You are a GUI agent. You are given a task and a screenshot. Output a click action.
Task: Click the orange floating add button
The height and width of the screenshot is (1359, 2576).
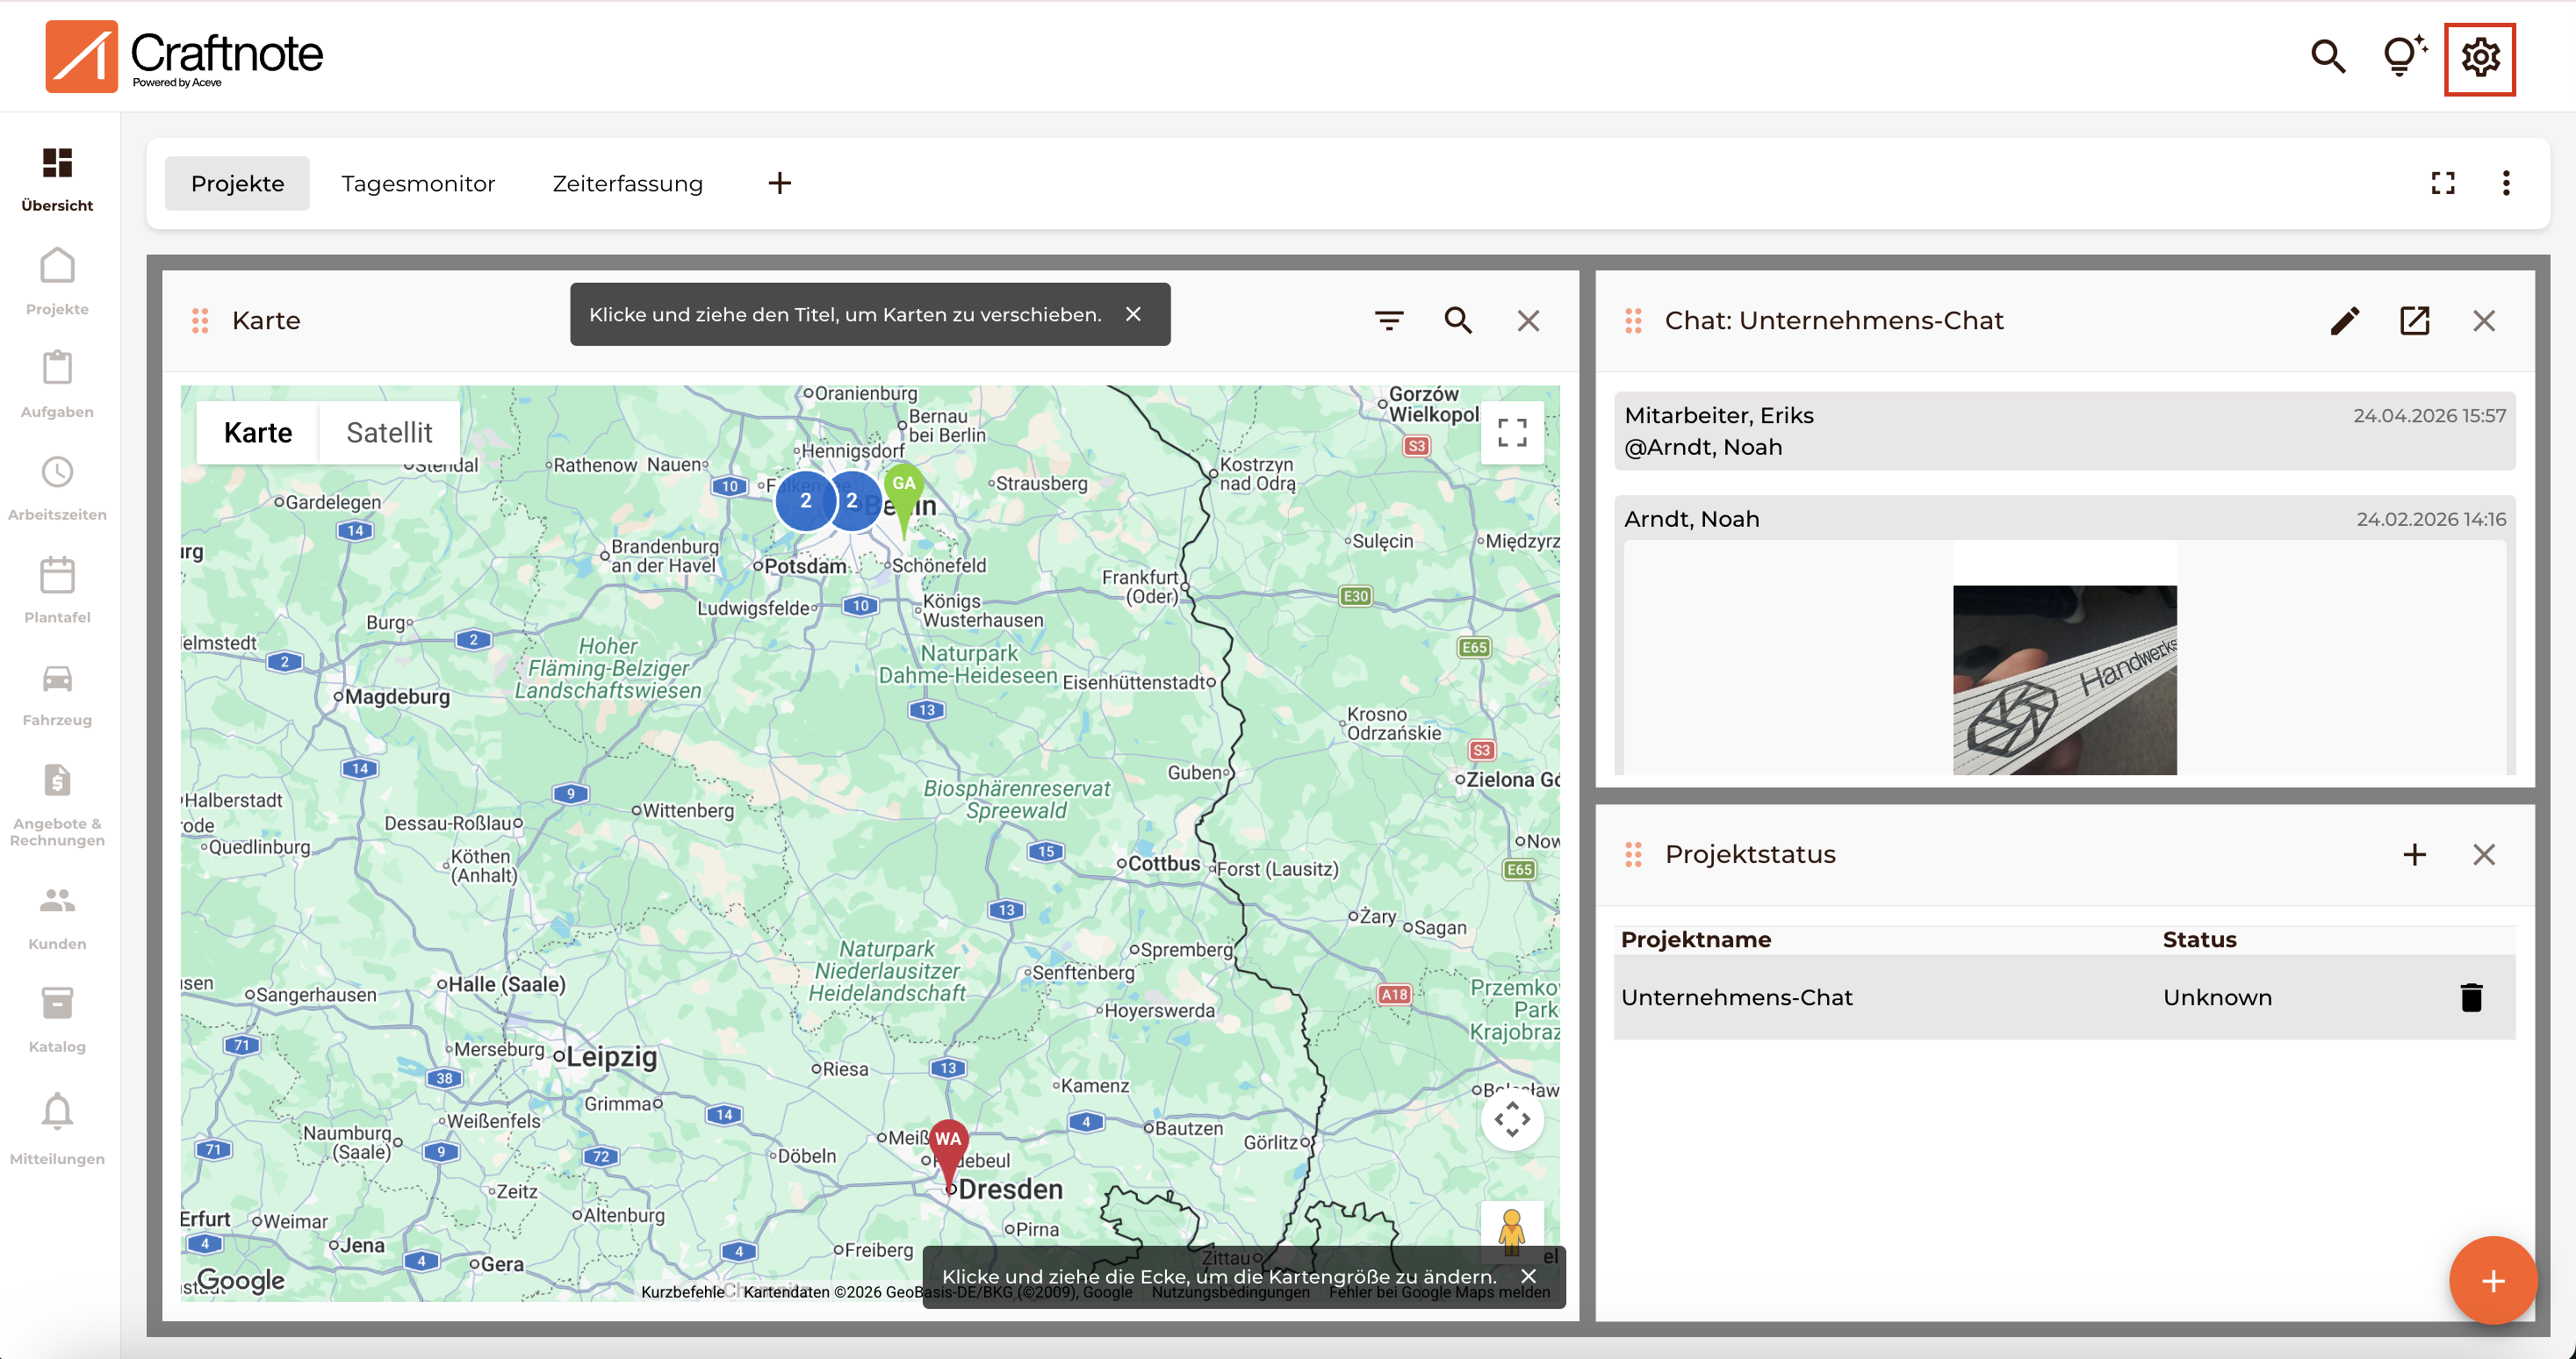[2493, 1280]
